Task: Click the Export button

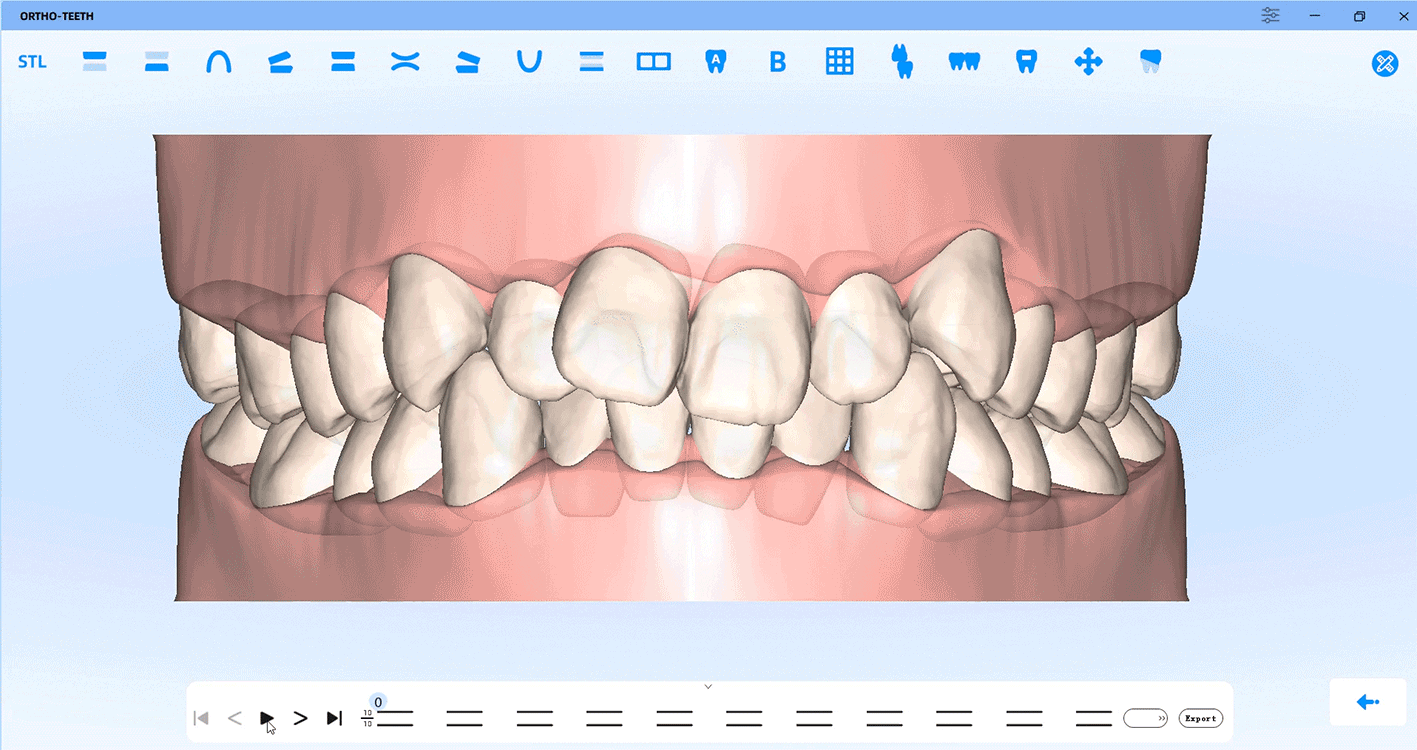Action: coord(1200,718)
